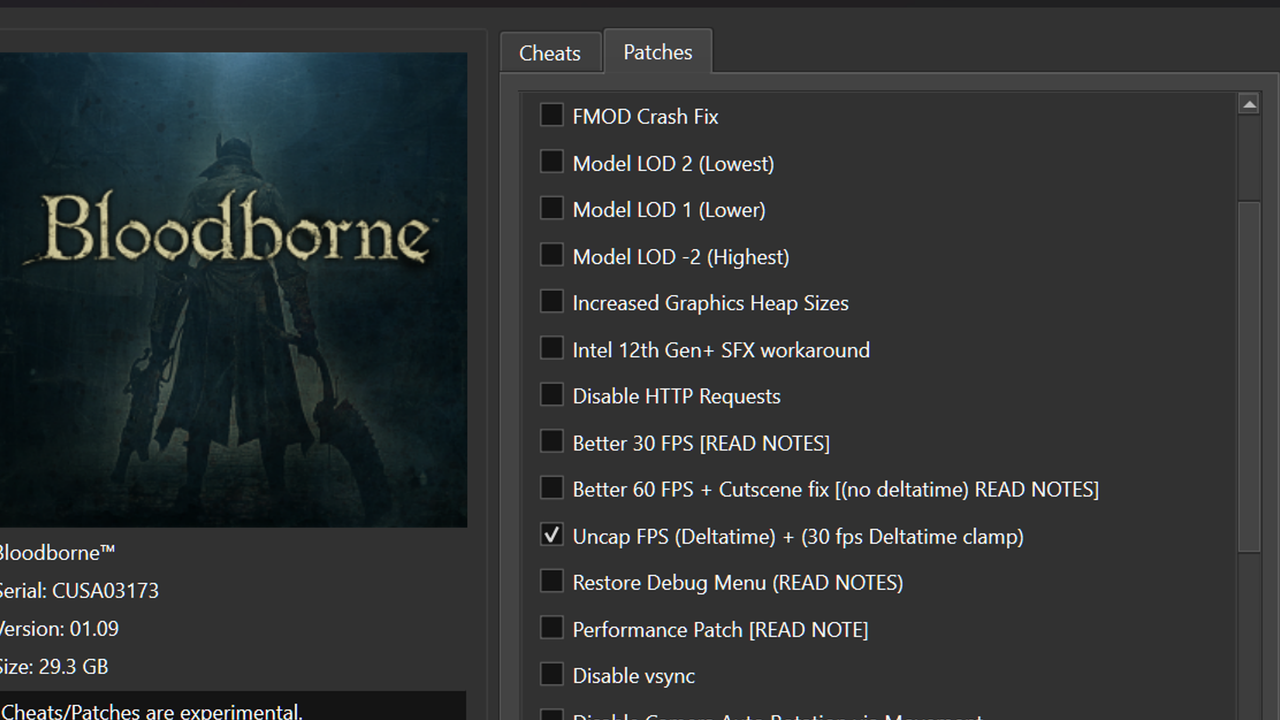Click the Bloodborne™ game title text

[56, 553]
